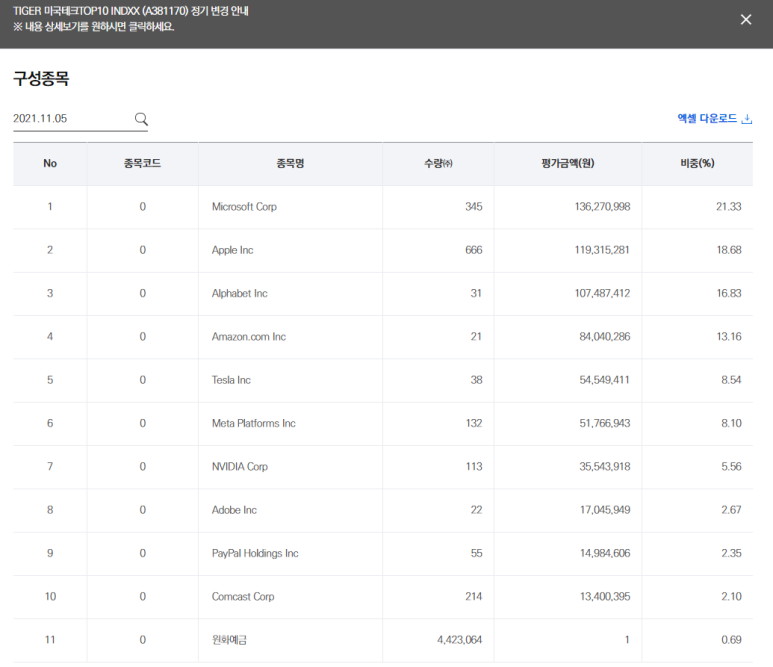Click the download arrow icon beside 엑셀 다운로드
Screen dimensions: 773x667
(x=747, y=119)
